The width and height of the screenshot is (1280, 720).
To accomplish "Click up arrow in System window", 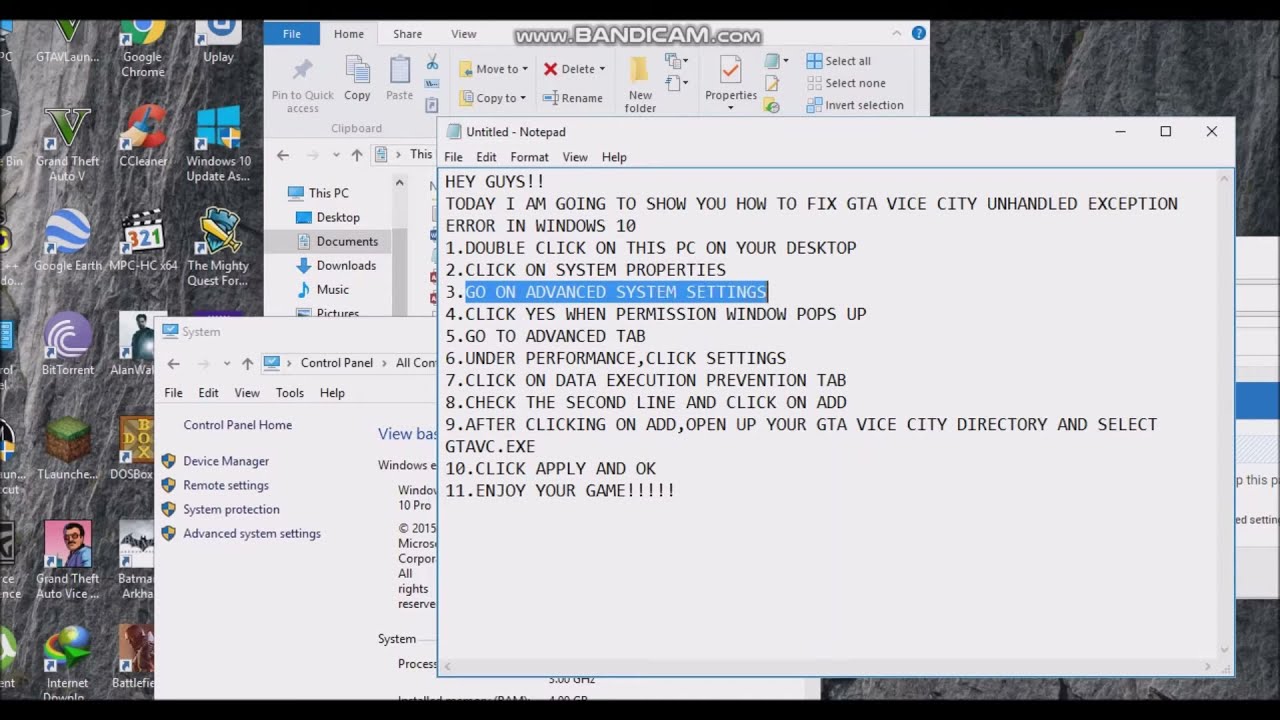I will [247, 363].
